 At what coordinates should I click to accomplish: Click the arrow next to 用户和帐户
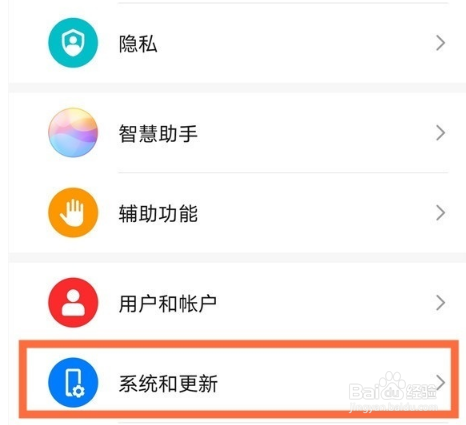(441, 303)
